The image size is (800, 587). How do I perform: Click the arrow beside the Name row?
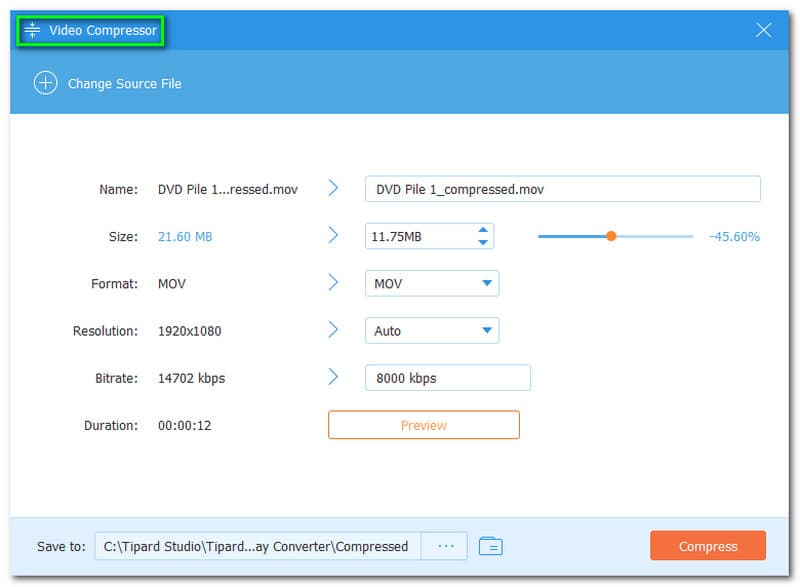tap(334, 188)
